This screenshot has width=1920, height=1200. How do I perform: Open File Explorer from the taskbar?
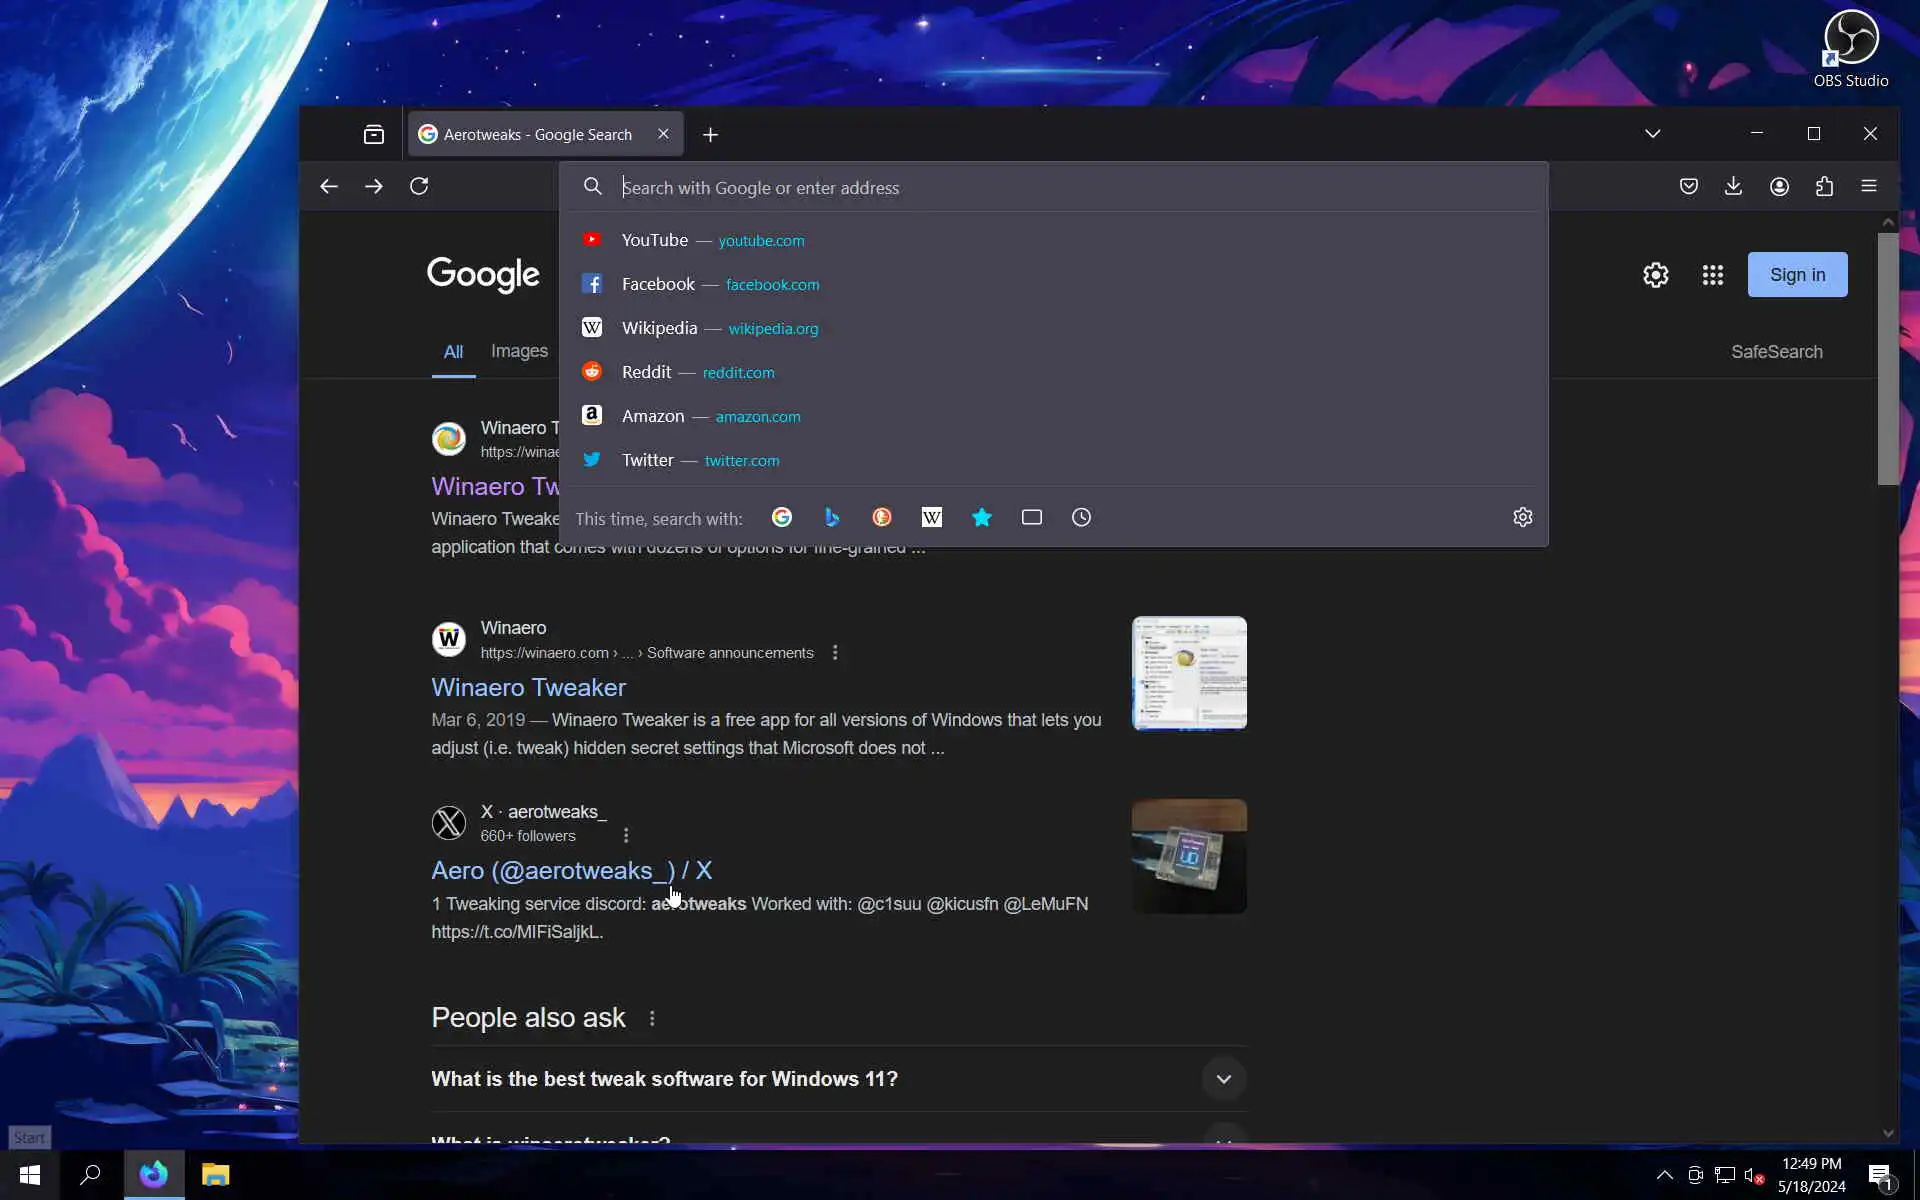tap(215, 1174)
